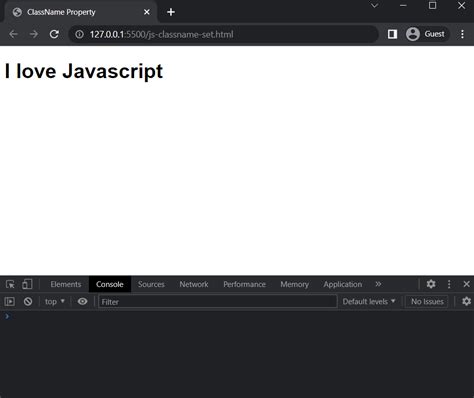
Task: Open the tab search dropdown
Action: 375,5
